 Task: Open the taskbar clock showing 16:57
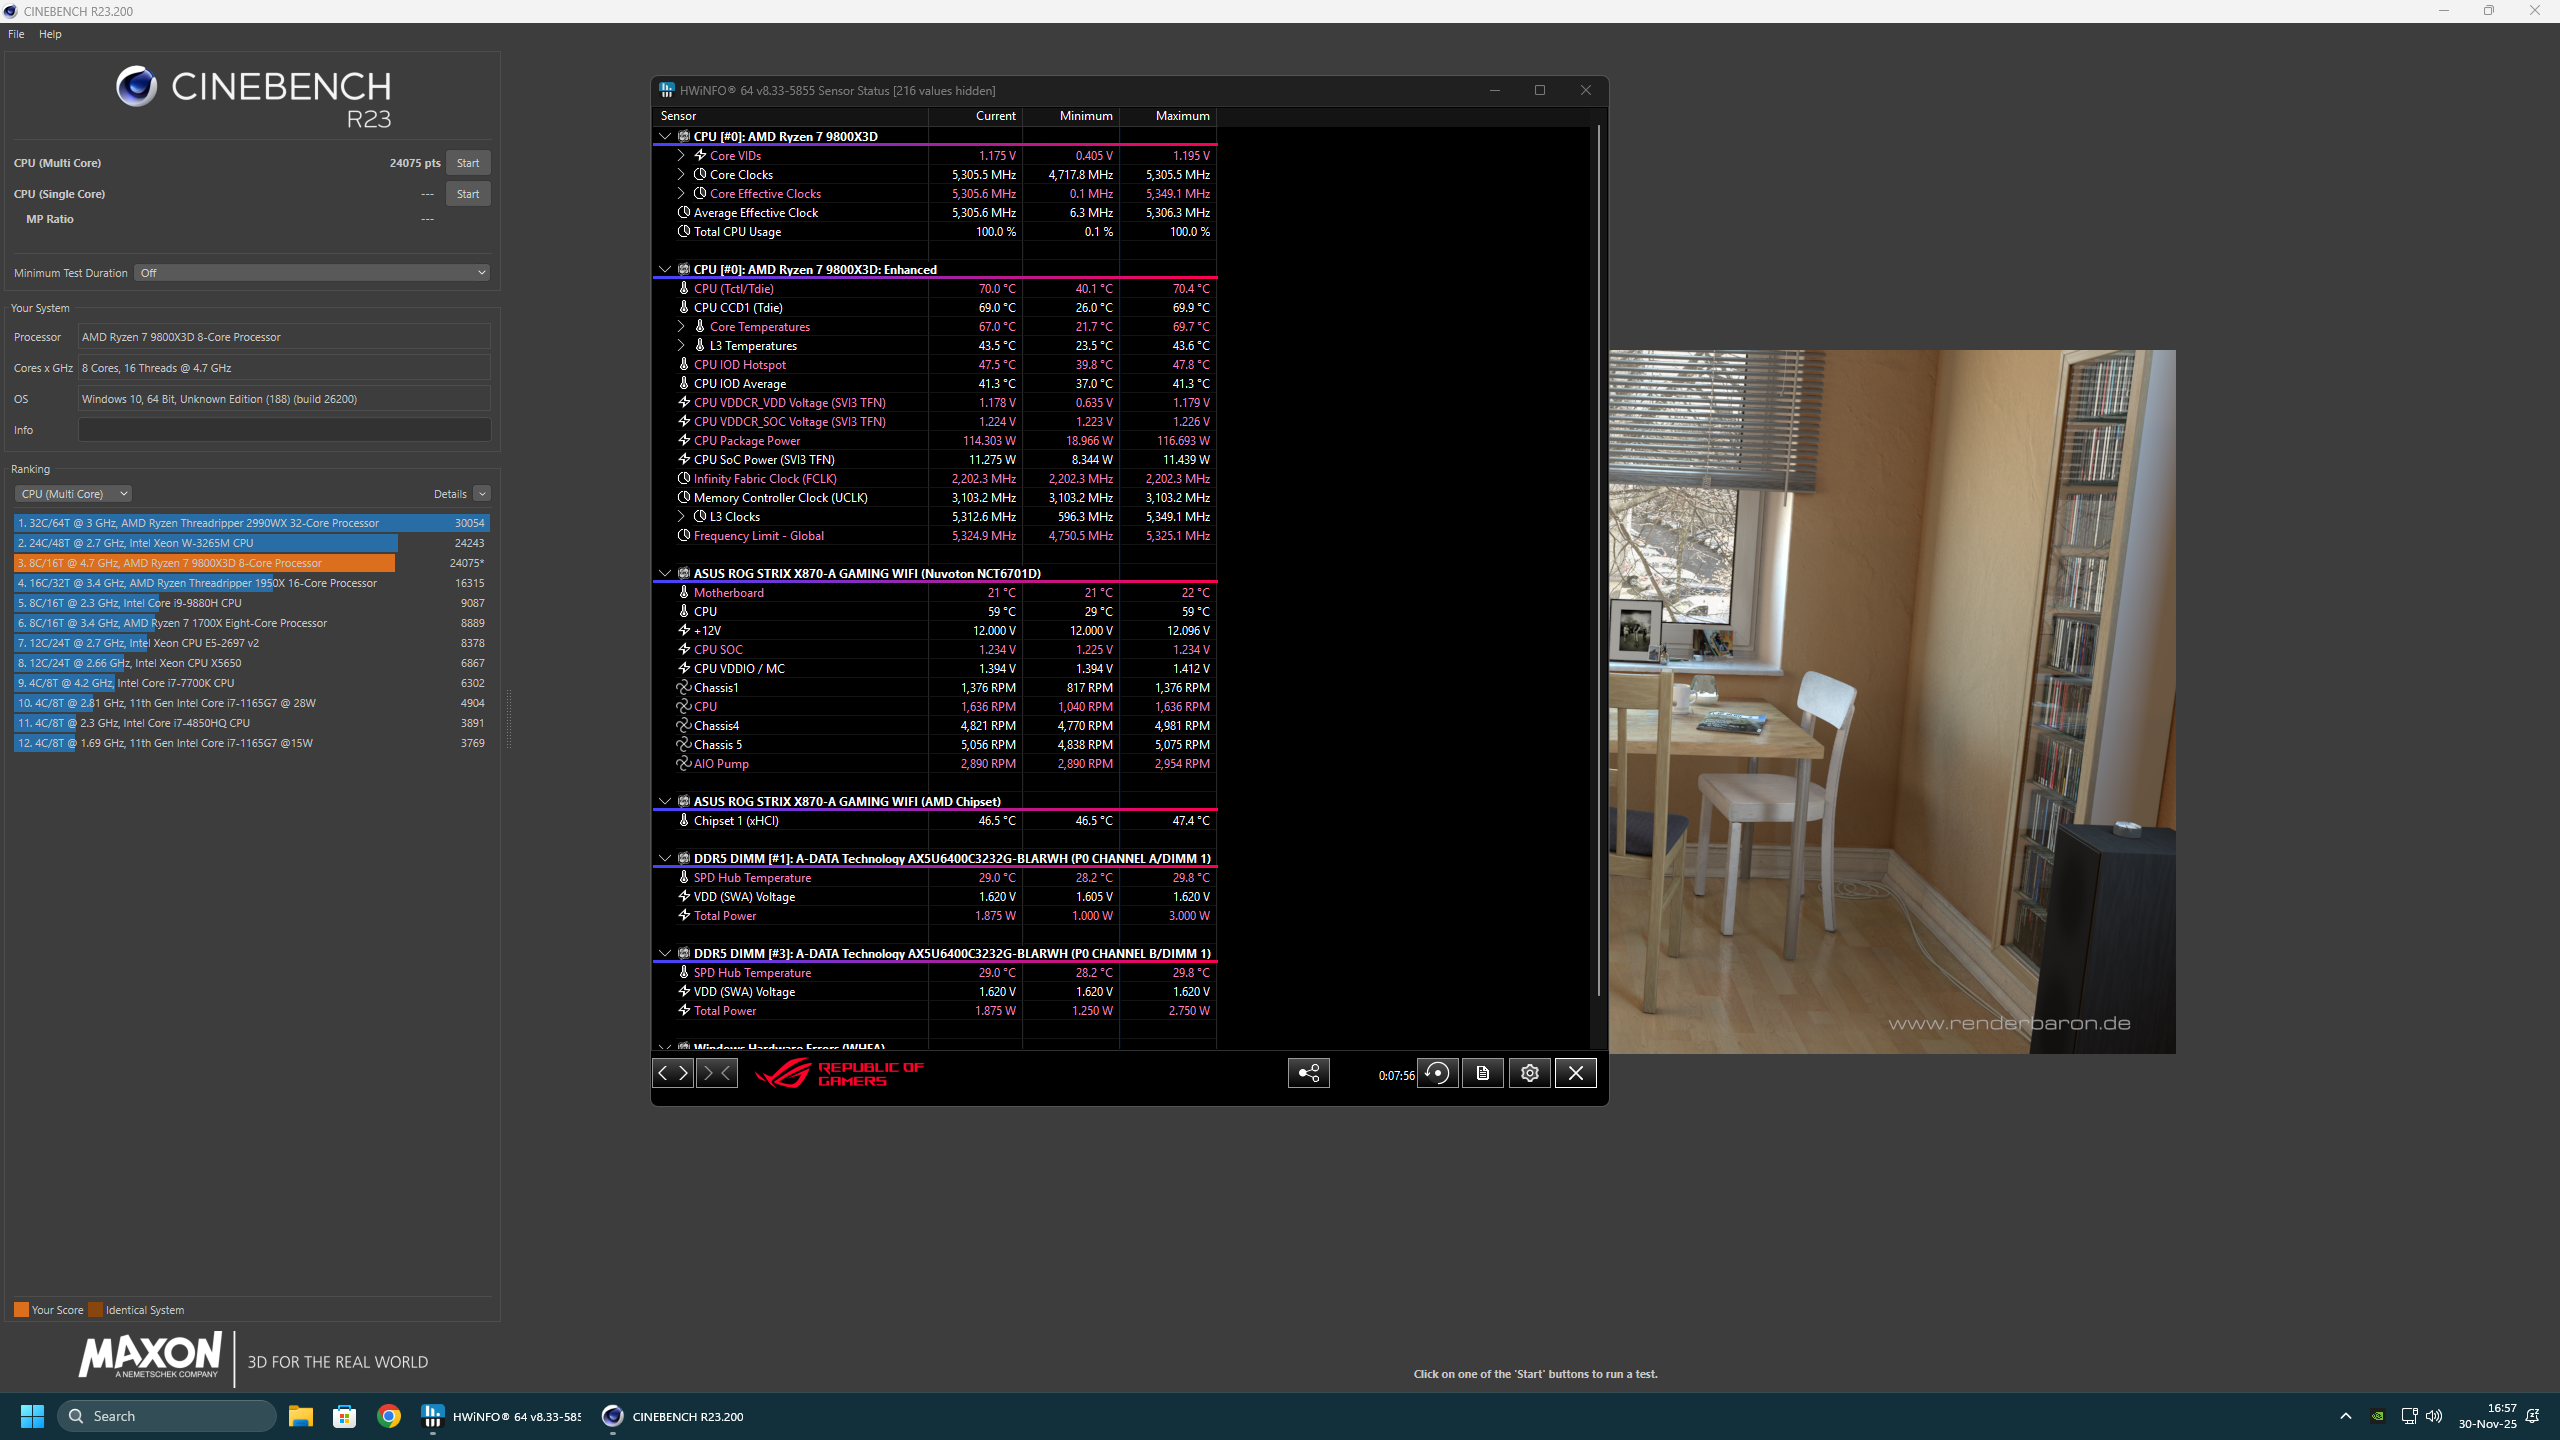(2487, 1416)
